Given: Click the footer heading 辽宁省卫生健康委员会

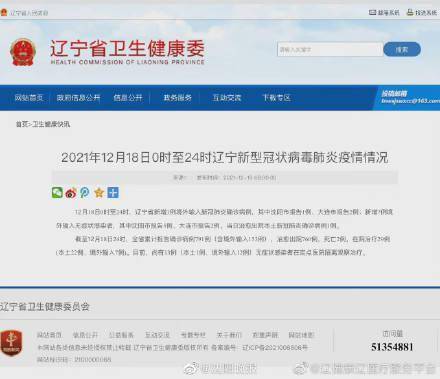Looking at the screenshot, I should pyautogui.click(x=45, y=307).
